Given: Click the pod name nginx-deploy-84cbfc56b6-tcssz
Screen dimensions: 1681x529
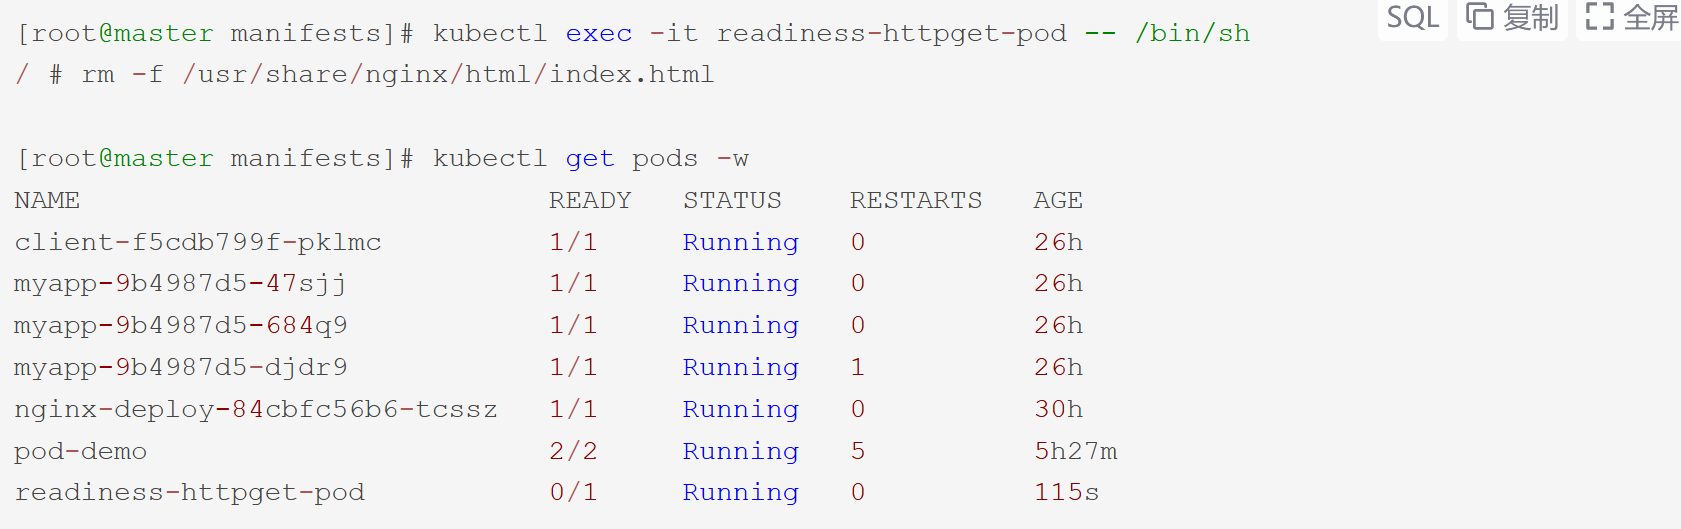Looking at the screenshot, I should coord(256,410).
